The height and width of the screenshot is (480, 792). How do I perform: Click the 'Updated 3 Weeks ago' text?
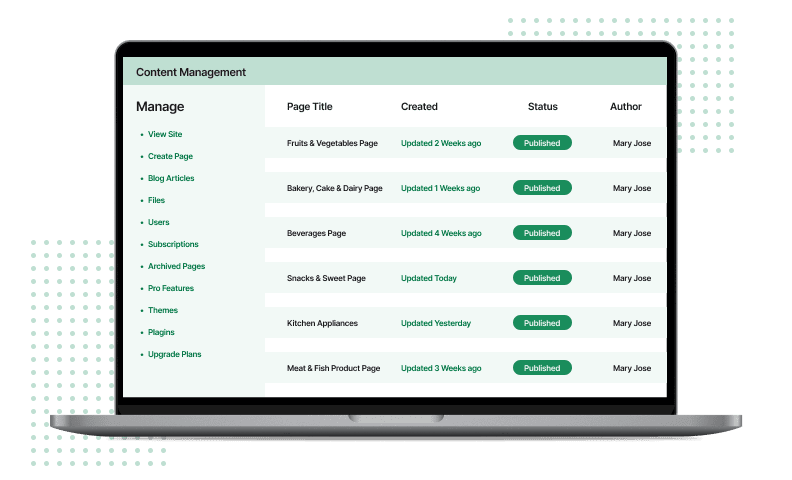[x=441, y=368]
